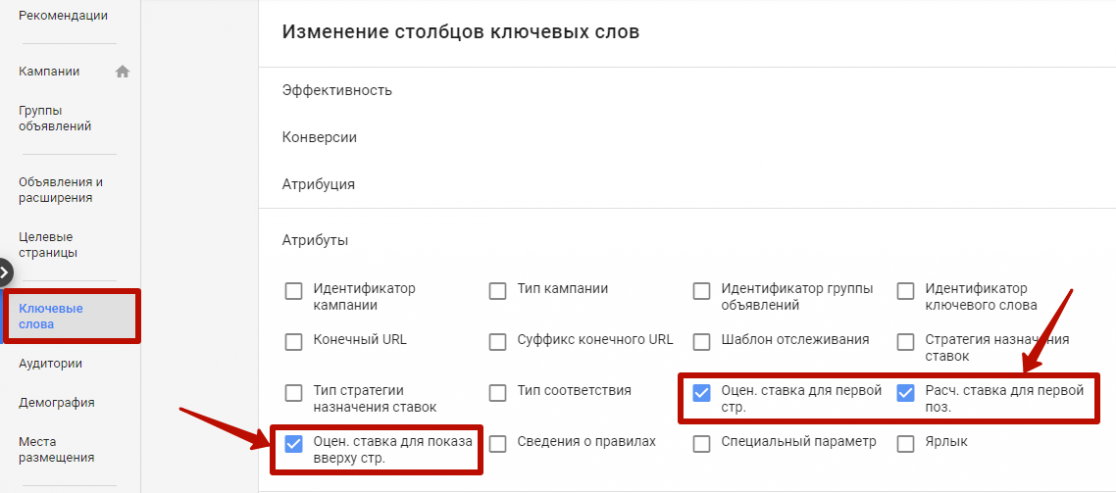Enable the Шаблон отслеживания checkbox
Image resolution: width=1116 pixels, height=493 pixels.
(702, 342)
